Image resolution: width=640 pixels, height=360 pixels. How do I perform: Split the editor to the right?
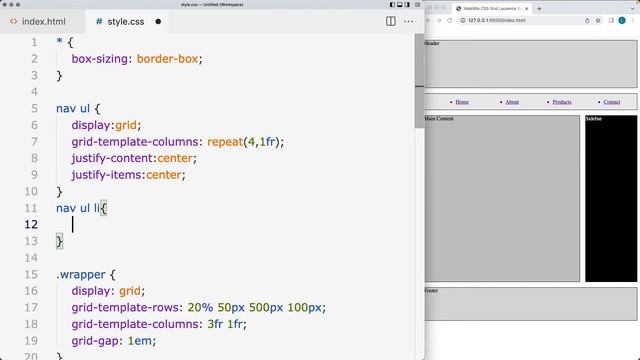pos(391,21)
